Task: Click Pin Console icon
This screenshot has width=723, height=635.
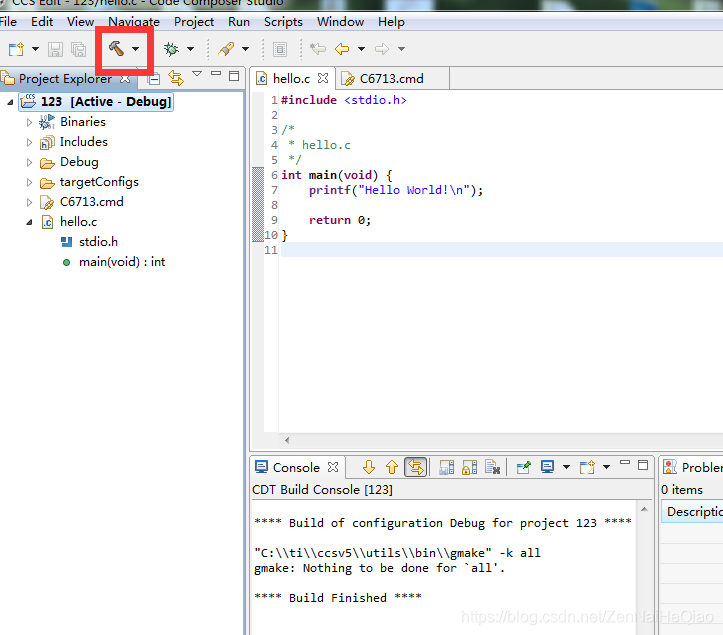Action: [524, 467]
